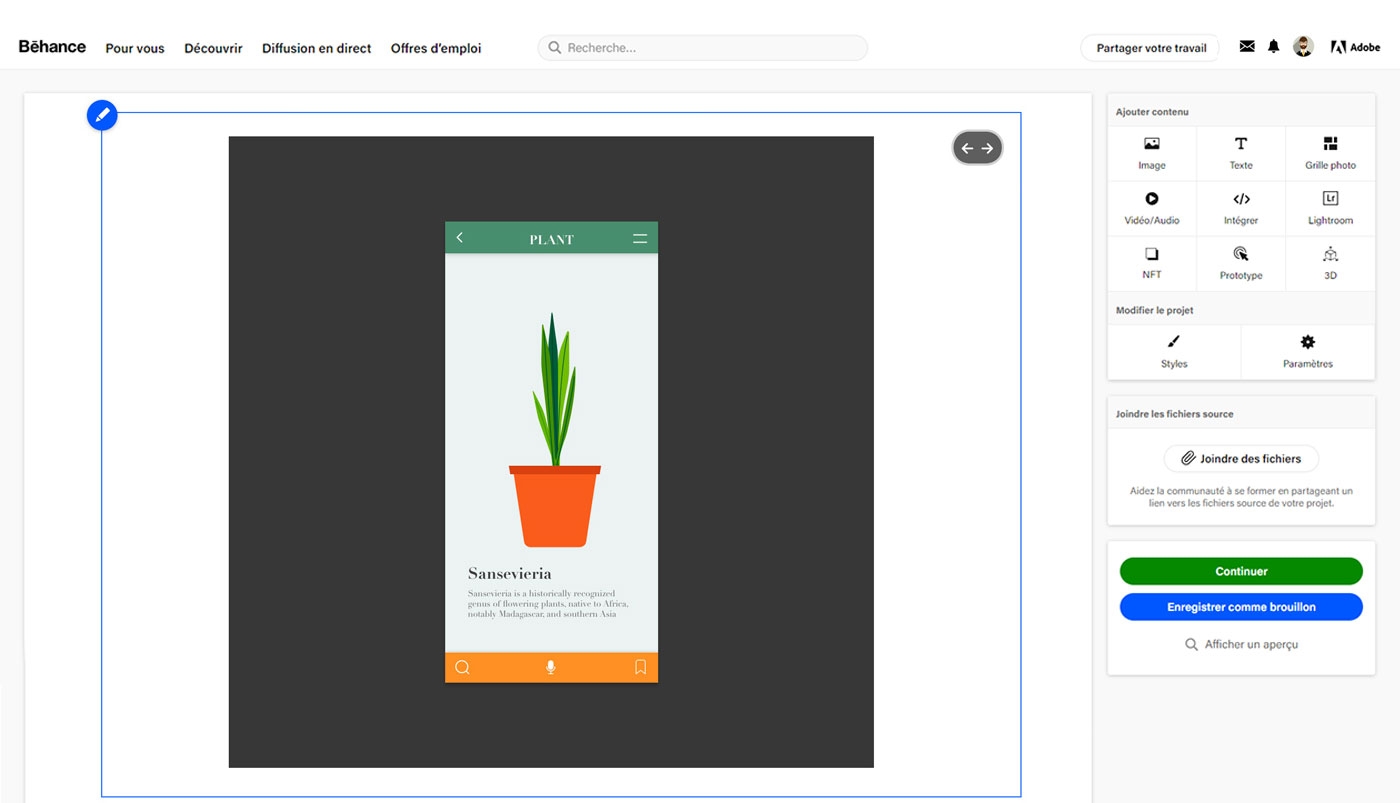The width and height of the screenshot is (1400, 803).
Task: Add an NFT element
Action: pos(1150,262)
